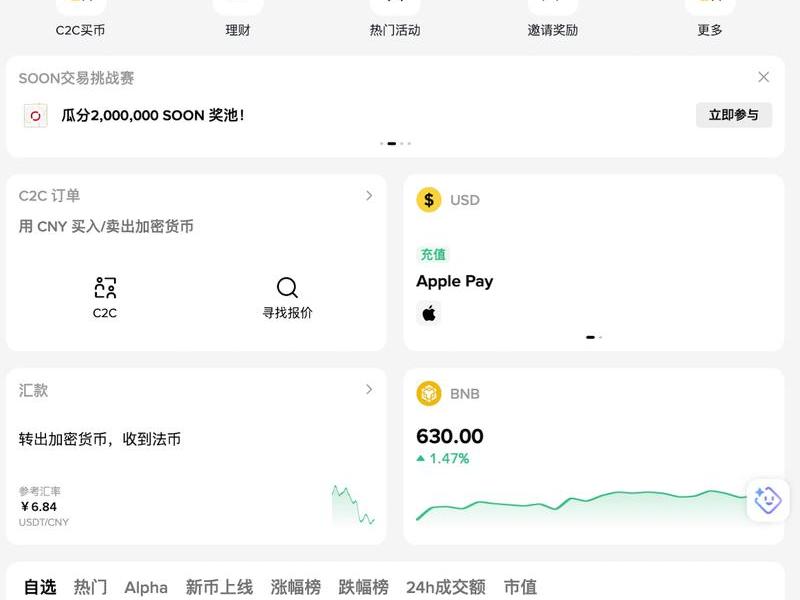Tap the ¥6.84 reference rate
800x600 pixels.
click(x=38, y=507)
